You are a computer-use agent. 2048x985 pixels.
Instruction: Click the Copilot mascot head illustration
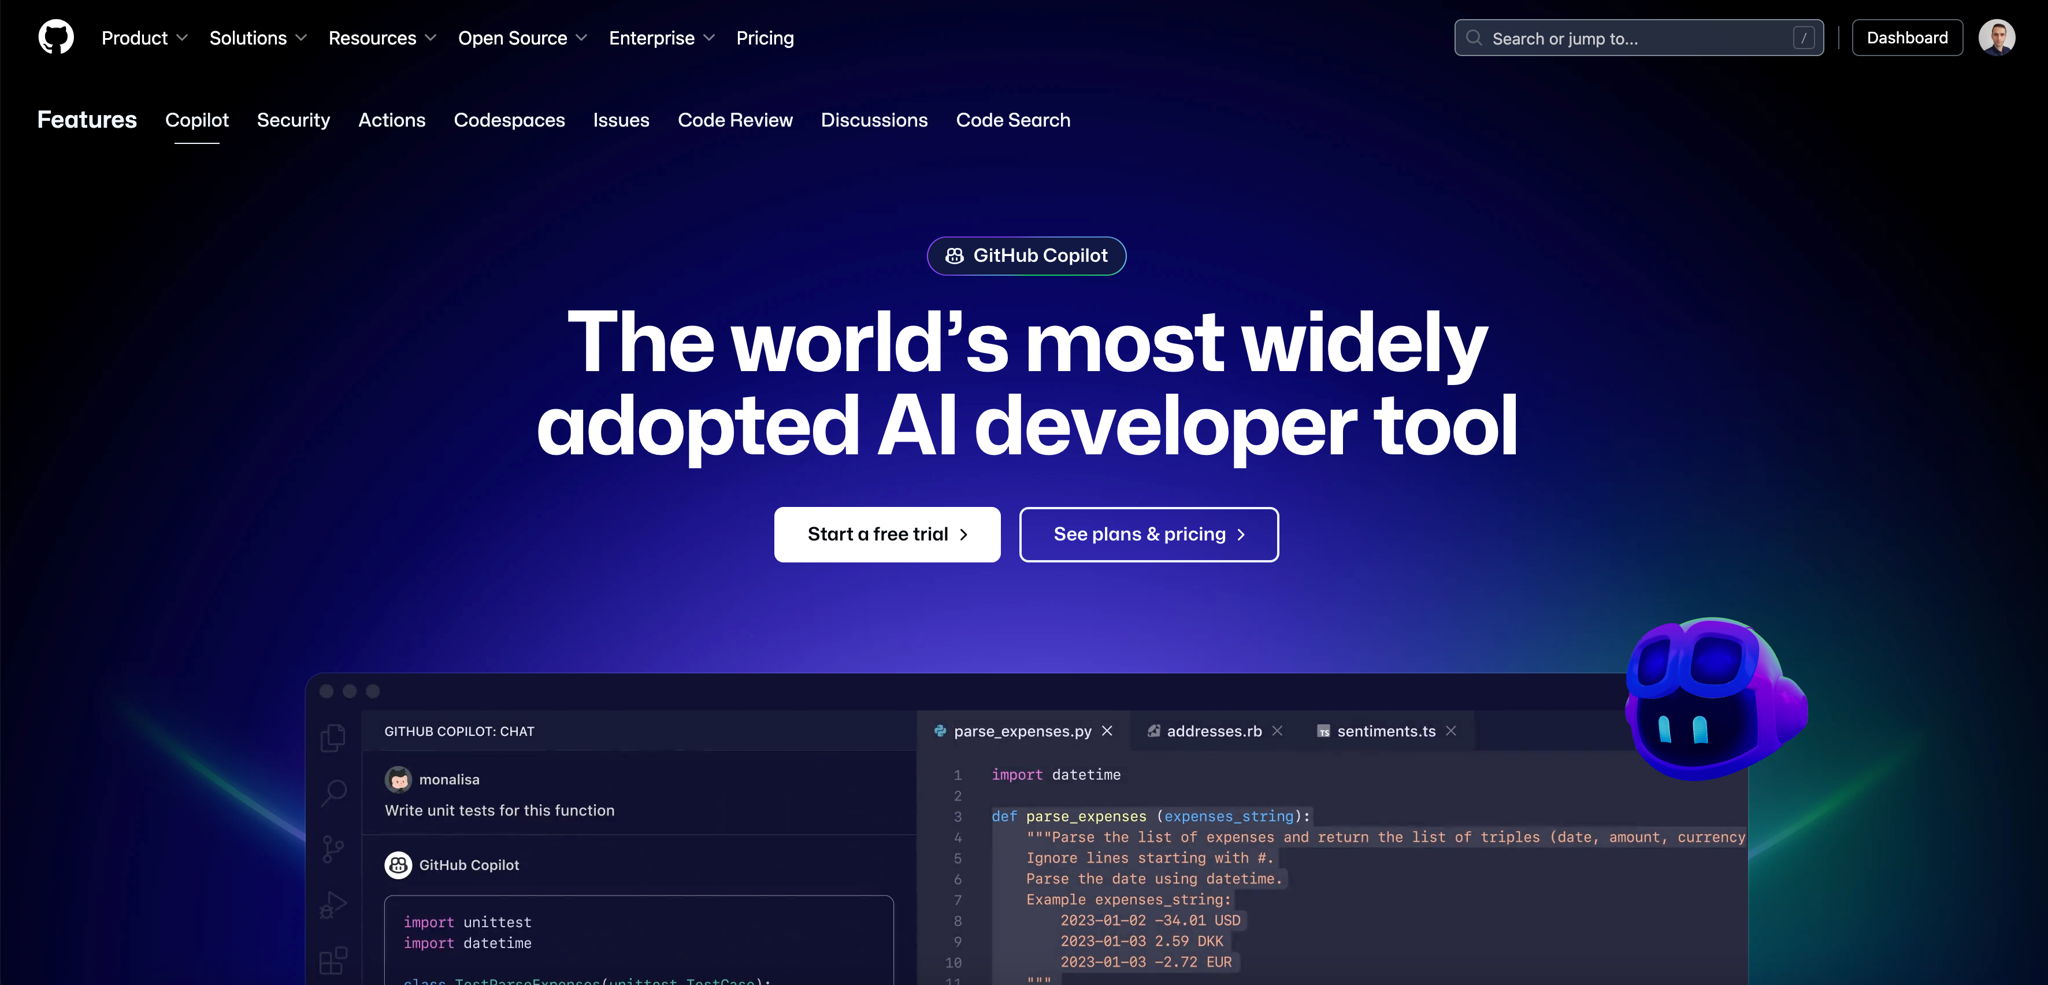coord(1714,700)
